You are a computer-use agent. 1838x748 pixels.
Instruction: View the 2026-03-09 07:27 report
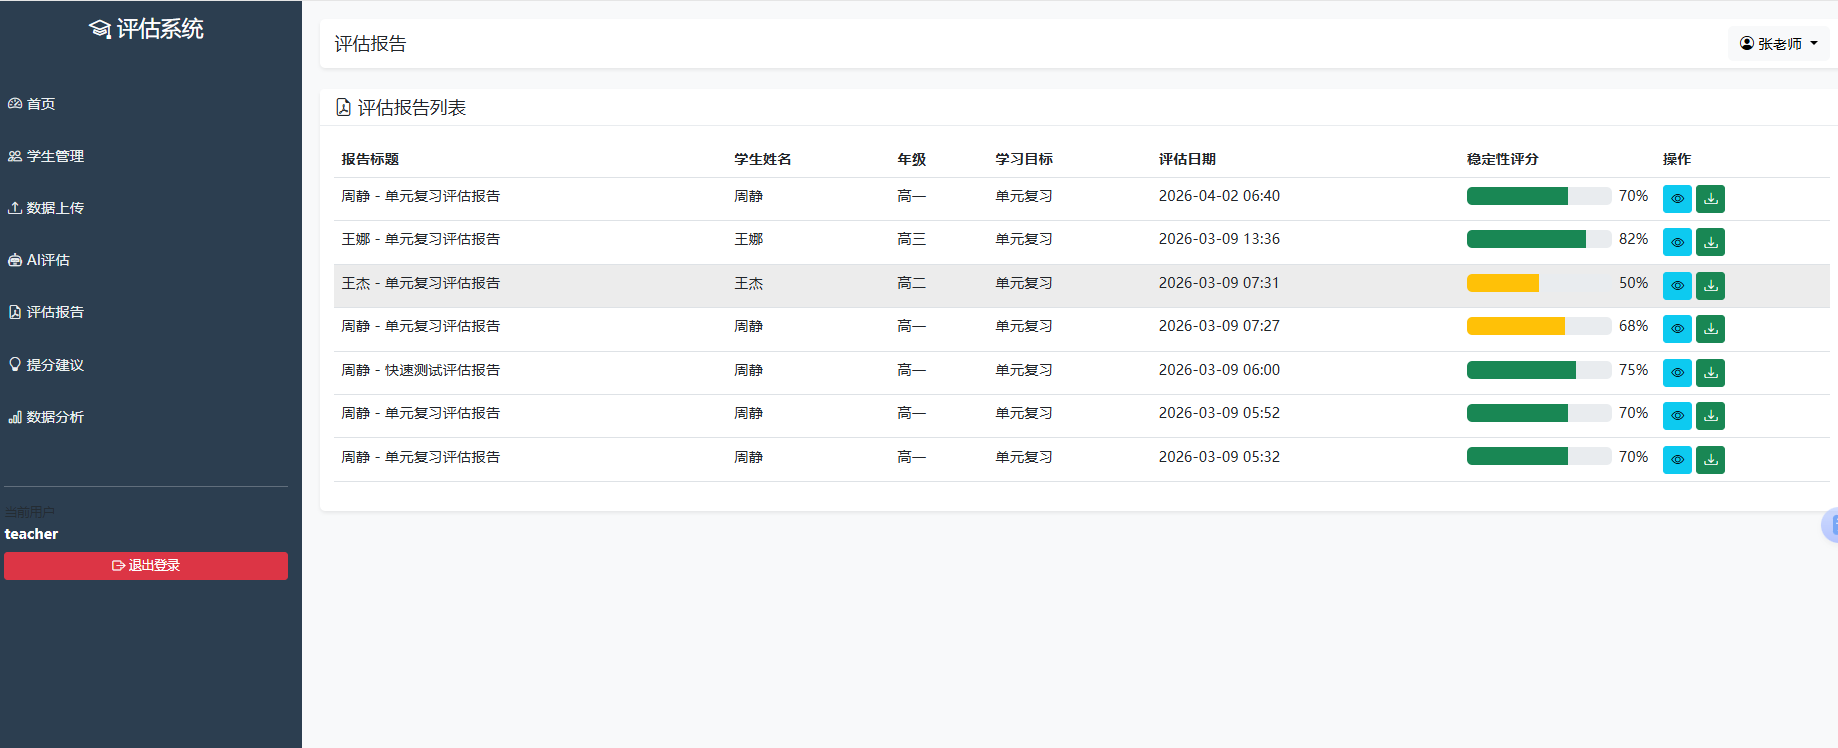pyautogui.click(x=1677, y=329)
